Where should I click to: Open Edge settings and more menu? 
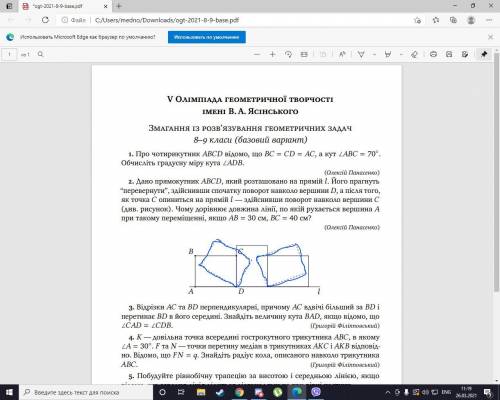click(x=489, y=20)
